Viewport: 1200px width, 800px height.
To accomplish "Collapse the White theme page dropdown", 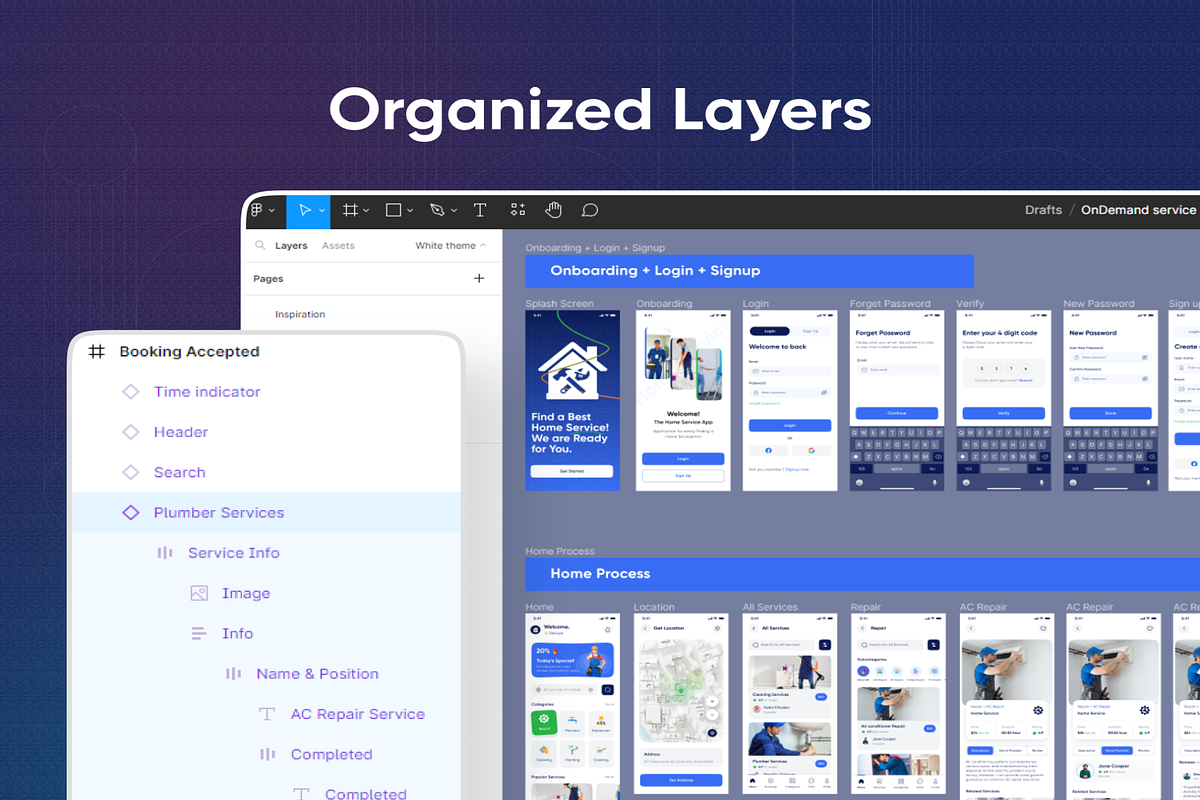I will tap(484, 245).
